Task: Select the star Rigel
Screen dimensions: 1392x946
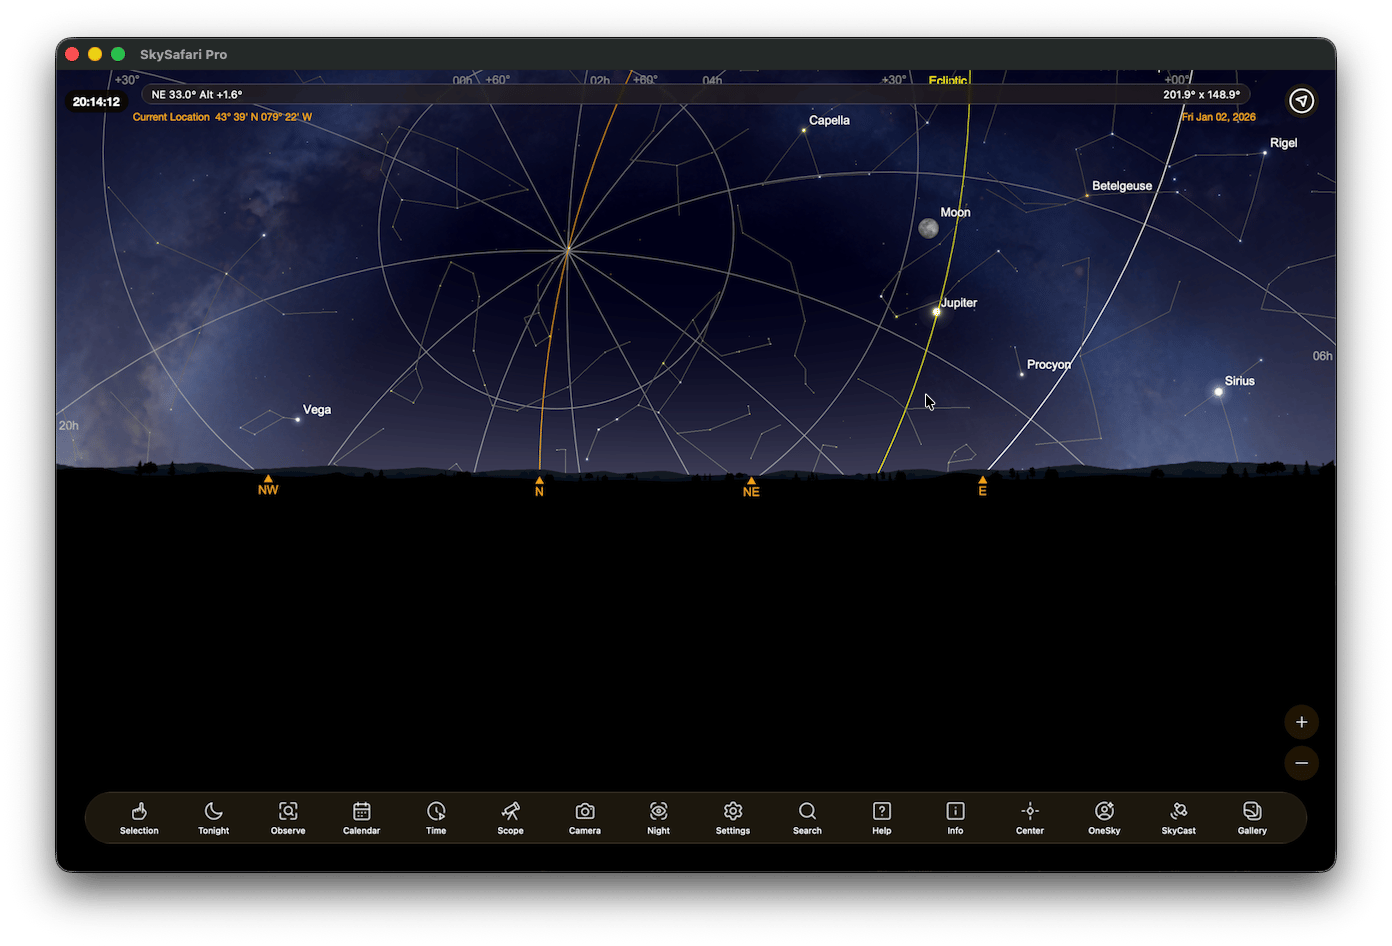Action: (x=1265, y=153)
